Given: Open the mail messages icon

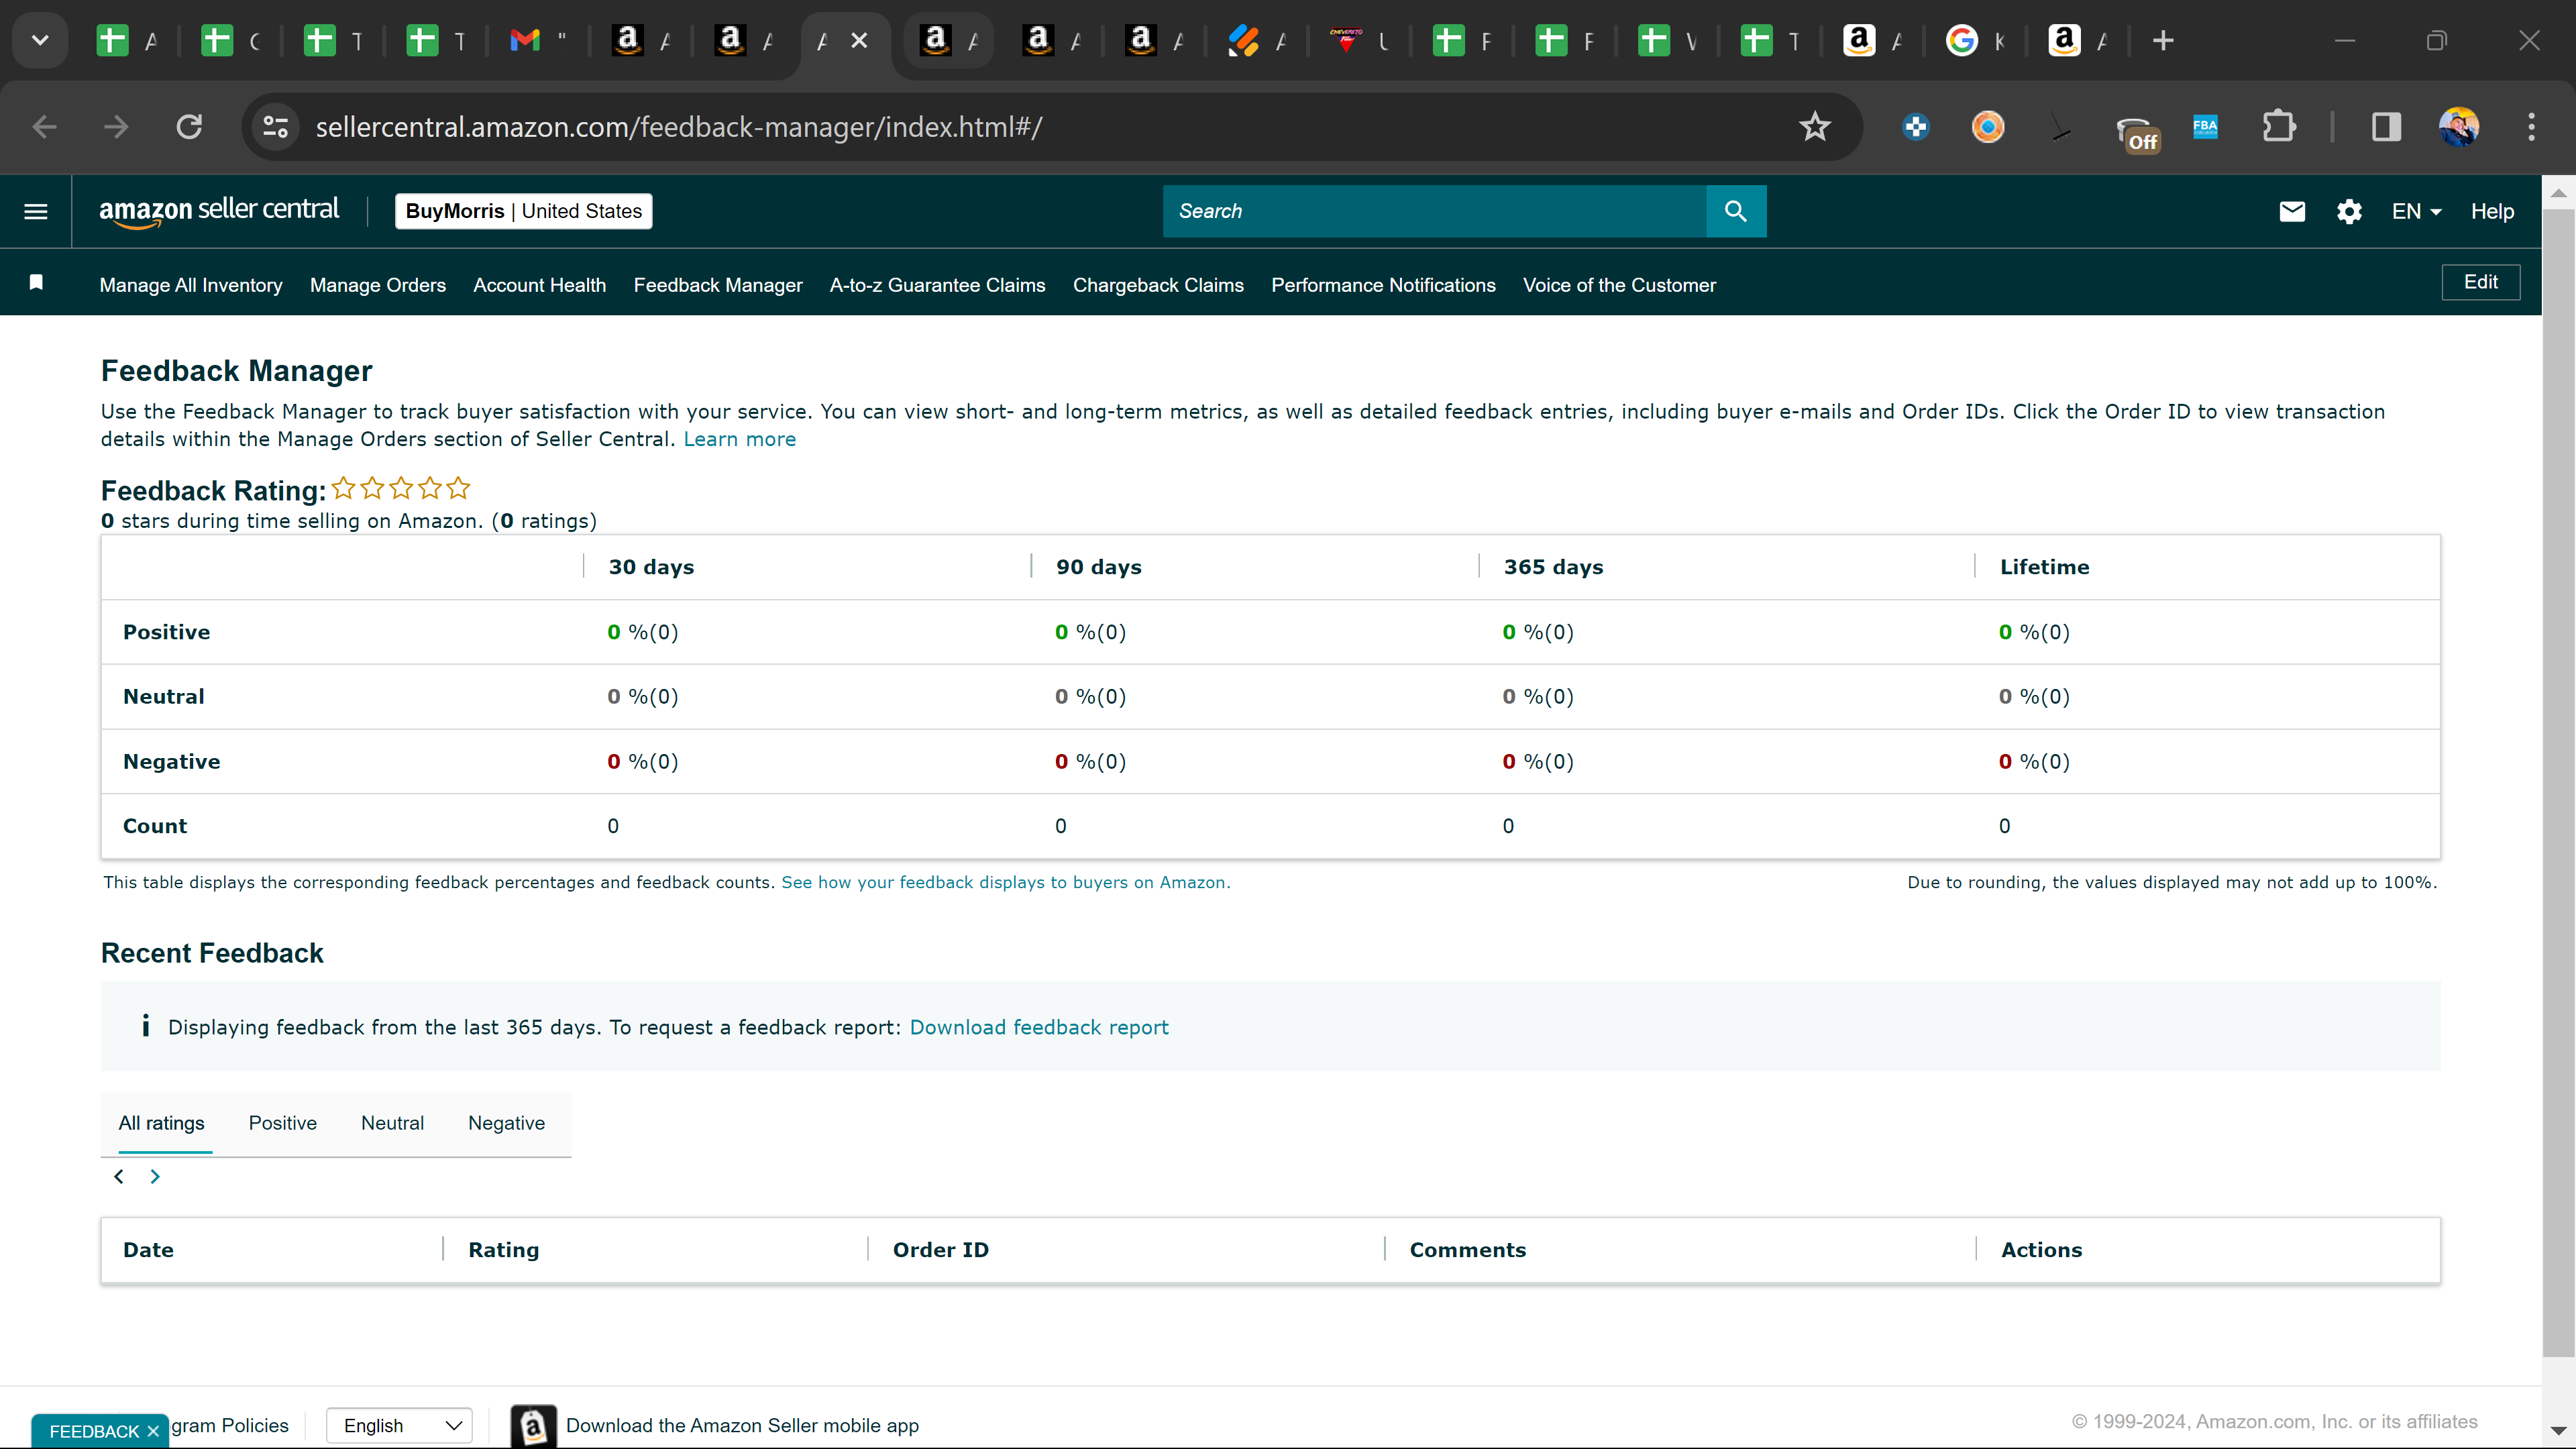Looking at the screenshot, I should click(x=2291, y=211).
